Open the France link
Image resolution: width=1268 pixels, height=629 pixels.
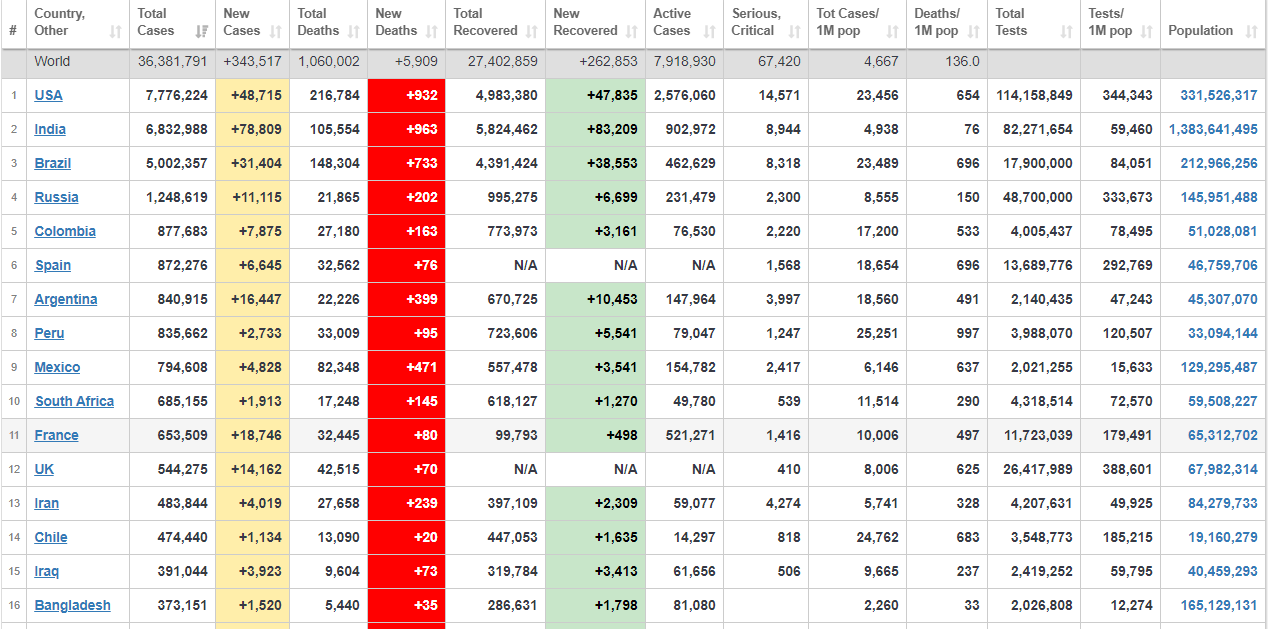pos(56,435)
